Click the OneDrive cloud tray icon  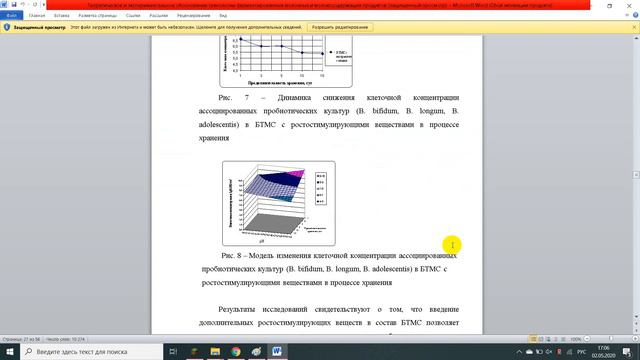(x=529, y=352)
